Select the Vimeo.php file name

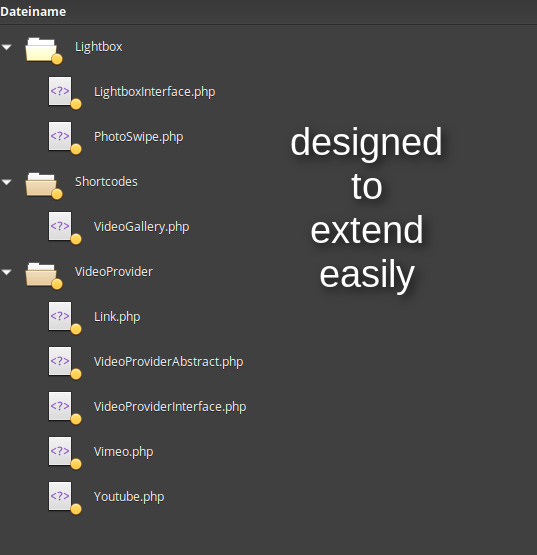click(x=123, y=452)
